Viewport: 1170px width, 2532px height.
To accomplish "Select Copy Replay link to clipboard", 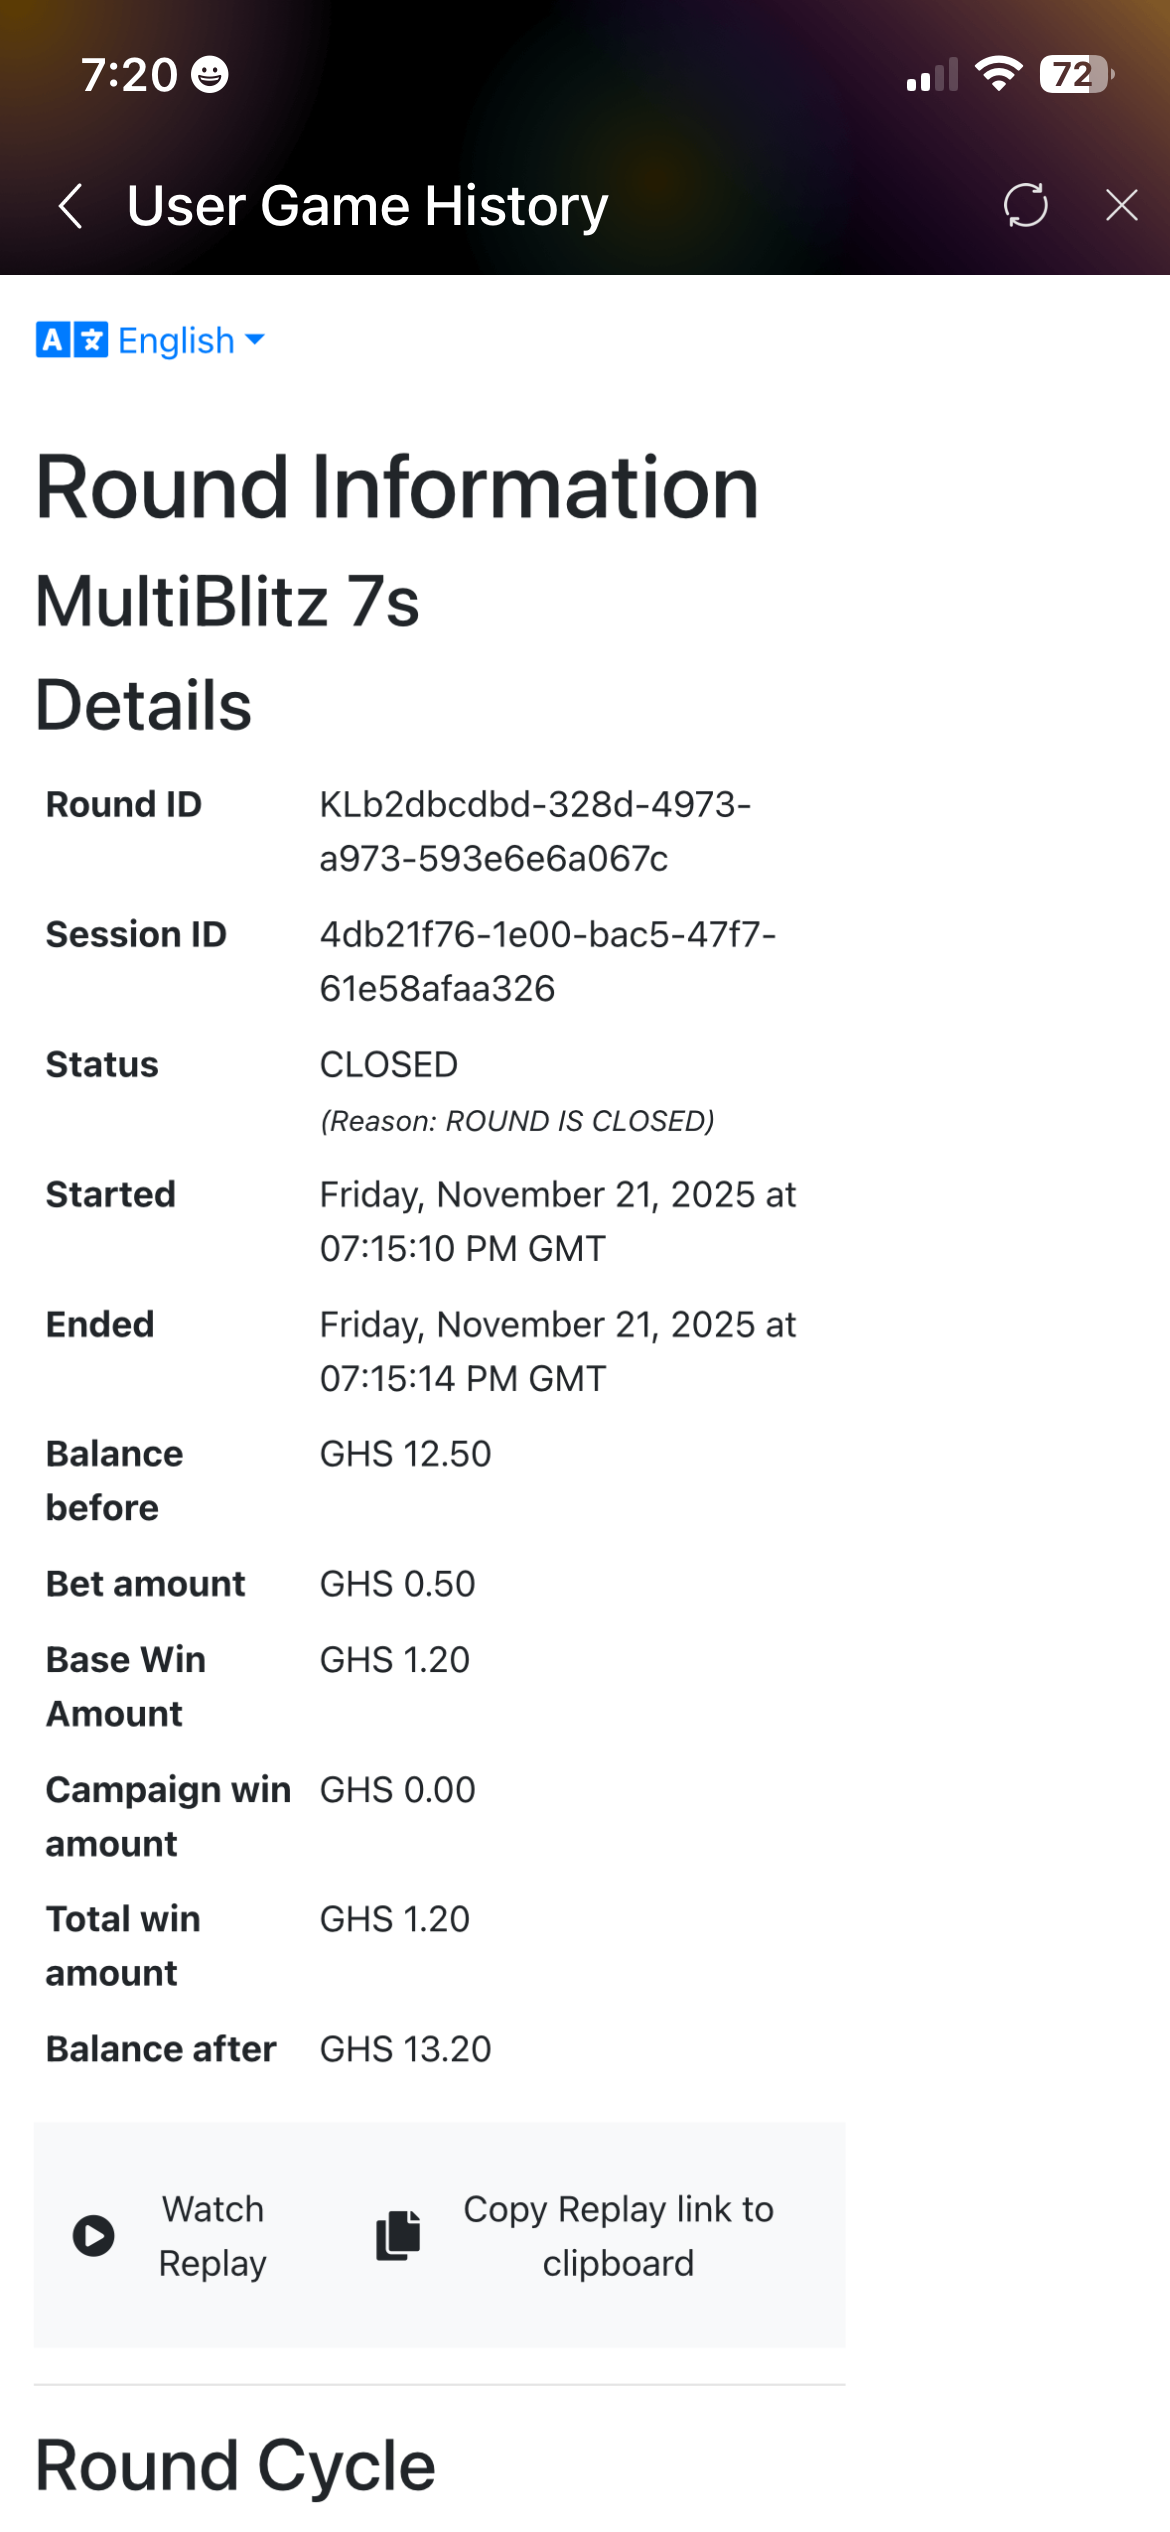I will (617, 2235).
